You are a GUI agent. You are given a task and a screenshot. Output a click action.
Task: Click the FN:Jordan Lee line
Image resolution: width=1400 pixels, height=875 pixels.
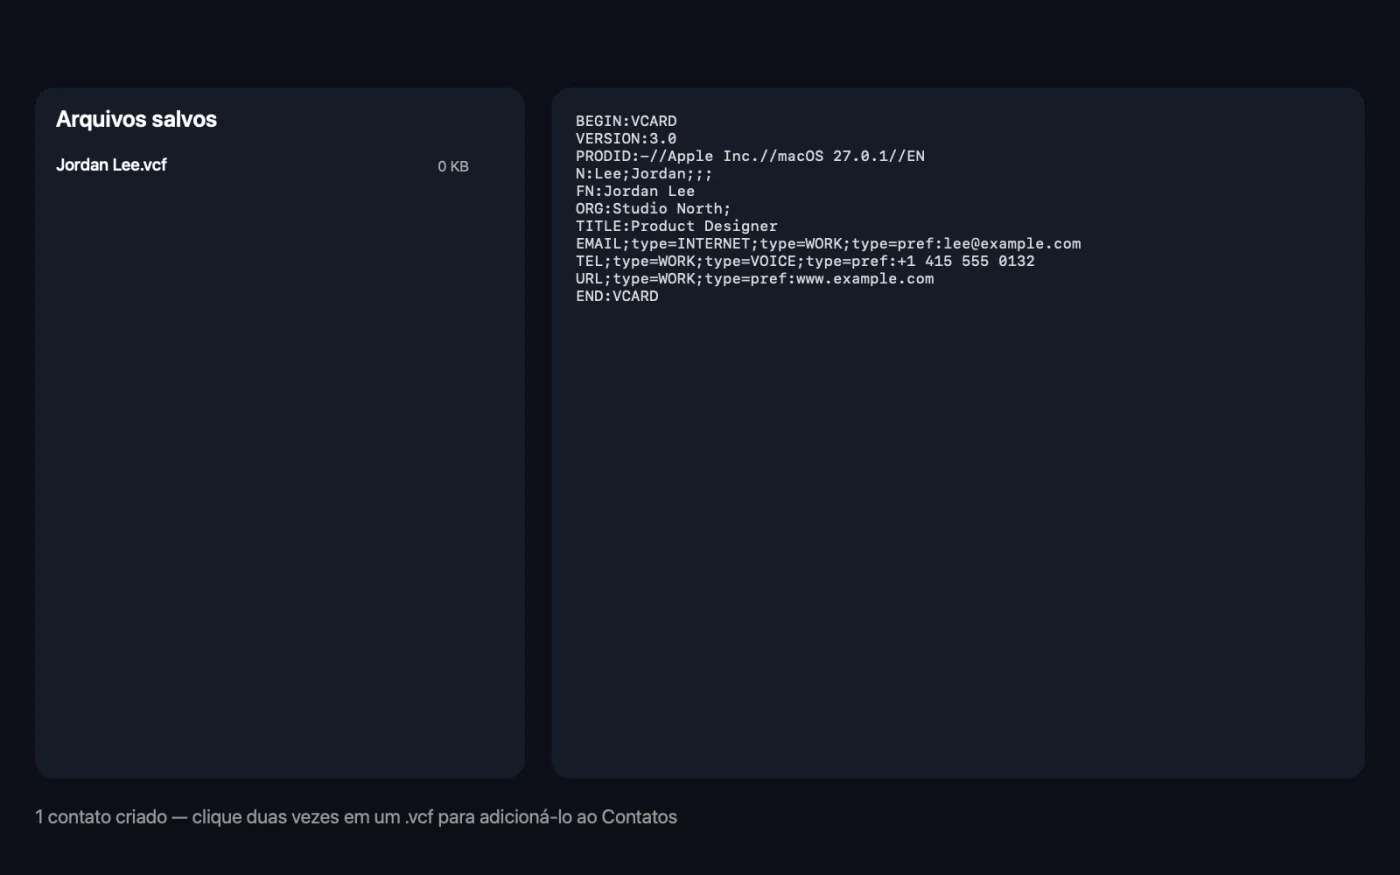[x=635, y=191]
